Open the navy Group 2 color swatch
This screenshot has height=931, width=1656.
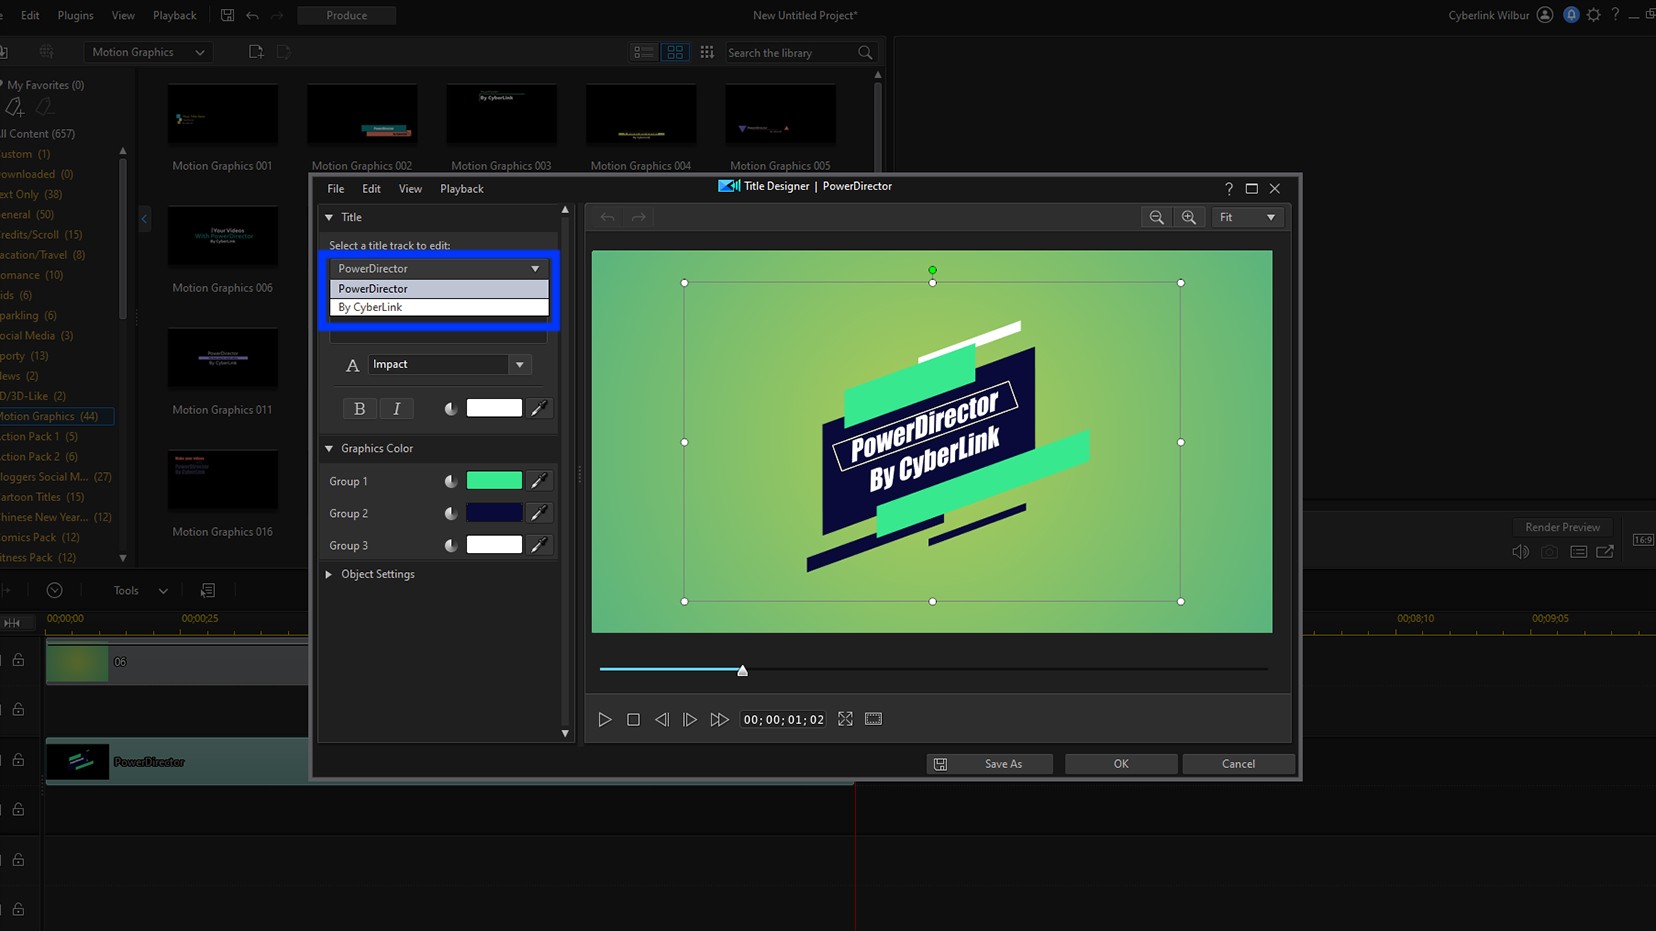[494, 513]
